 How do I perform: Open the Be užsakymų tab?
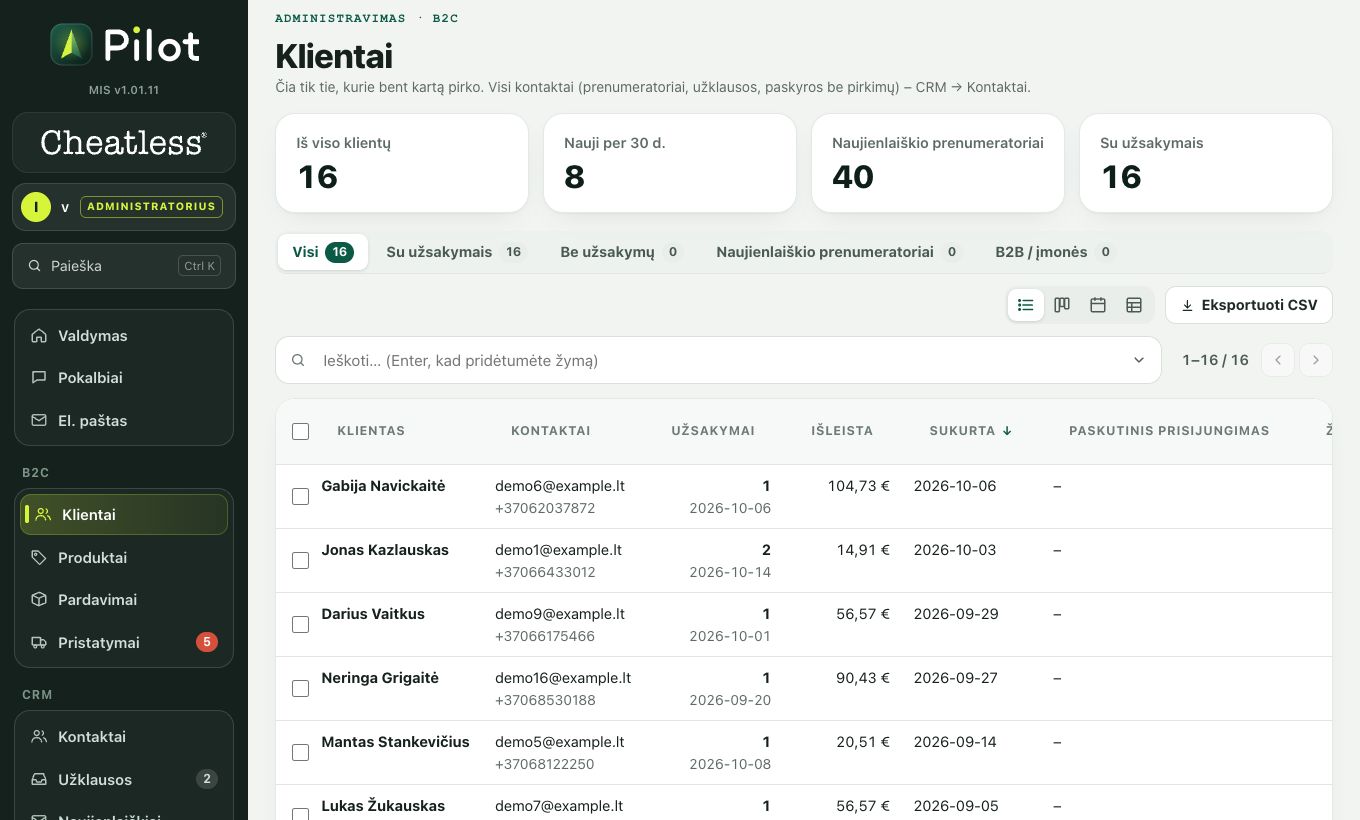pyautogui.click(x=620, y=252)
